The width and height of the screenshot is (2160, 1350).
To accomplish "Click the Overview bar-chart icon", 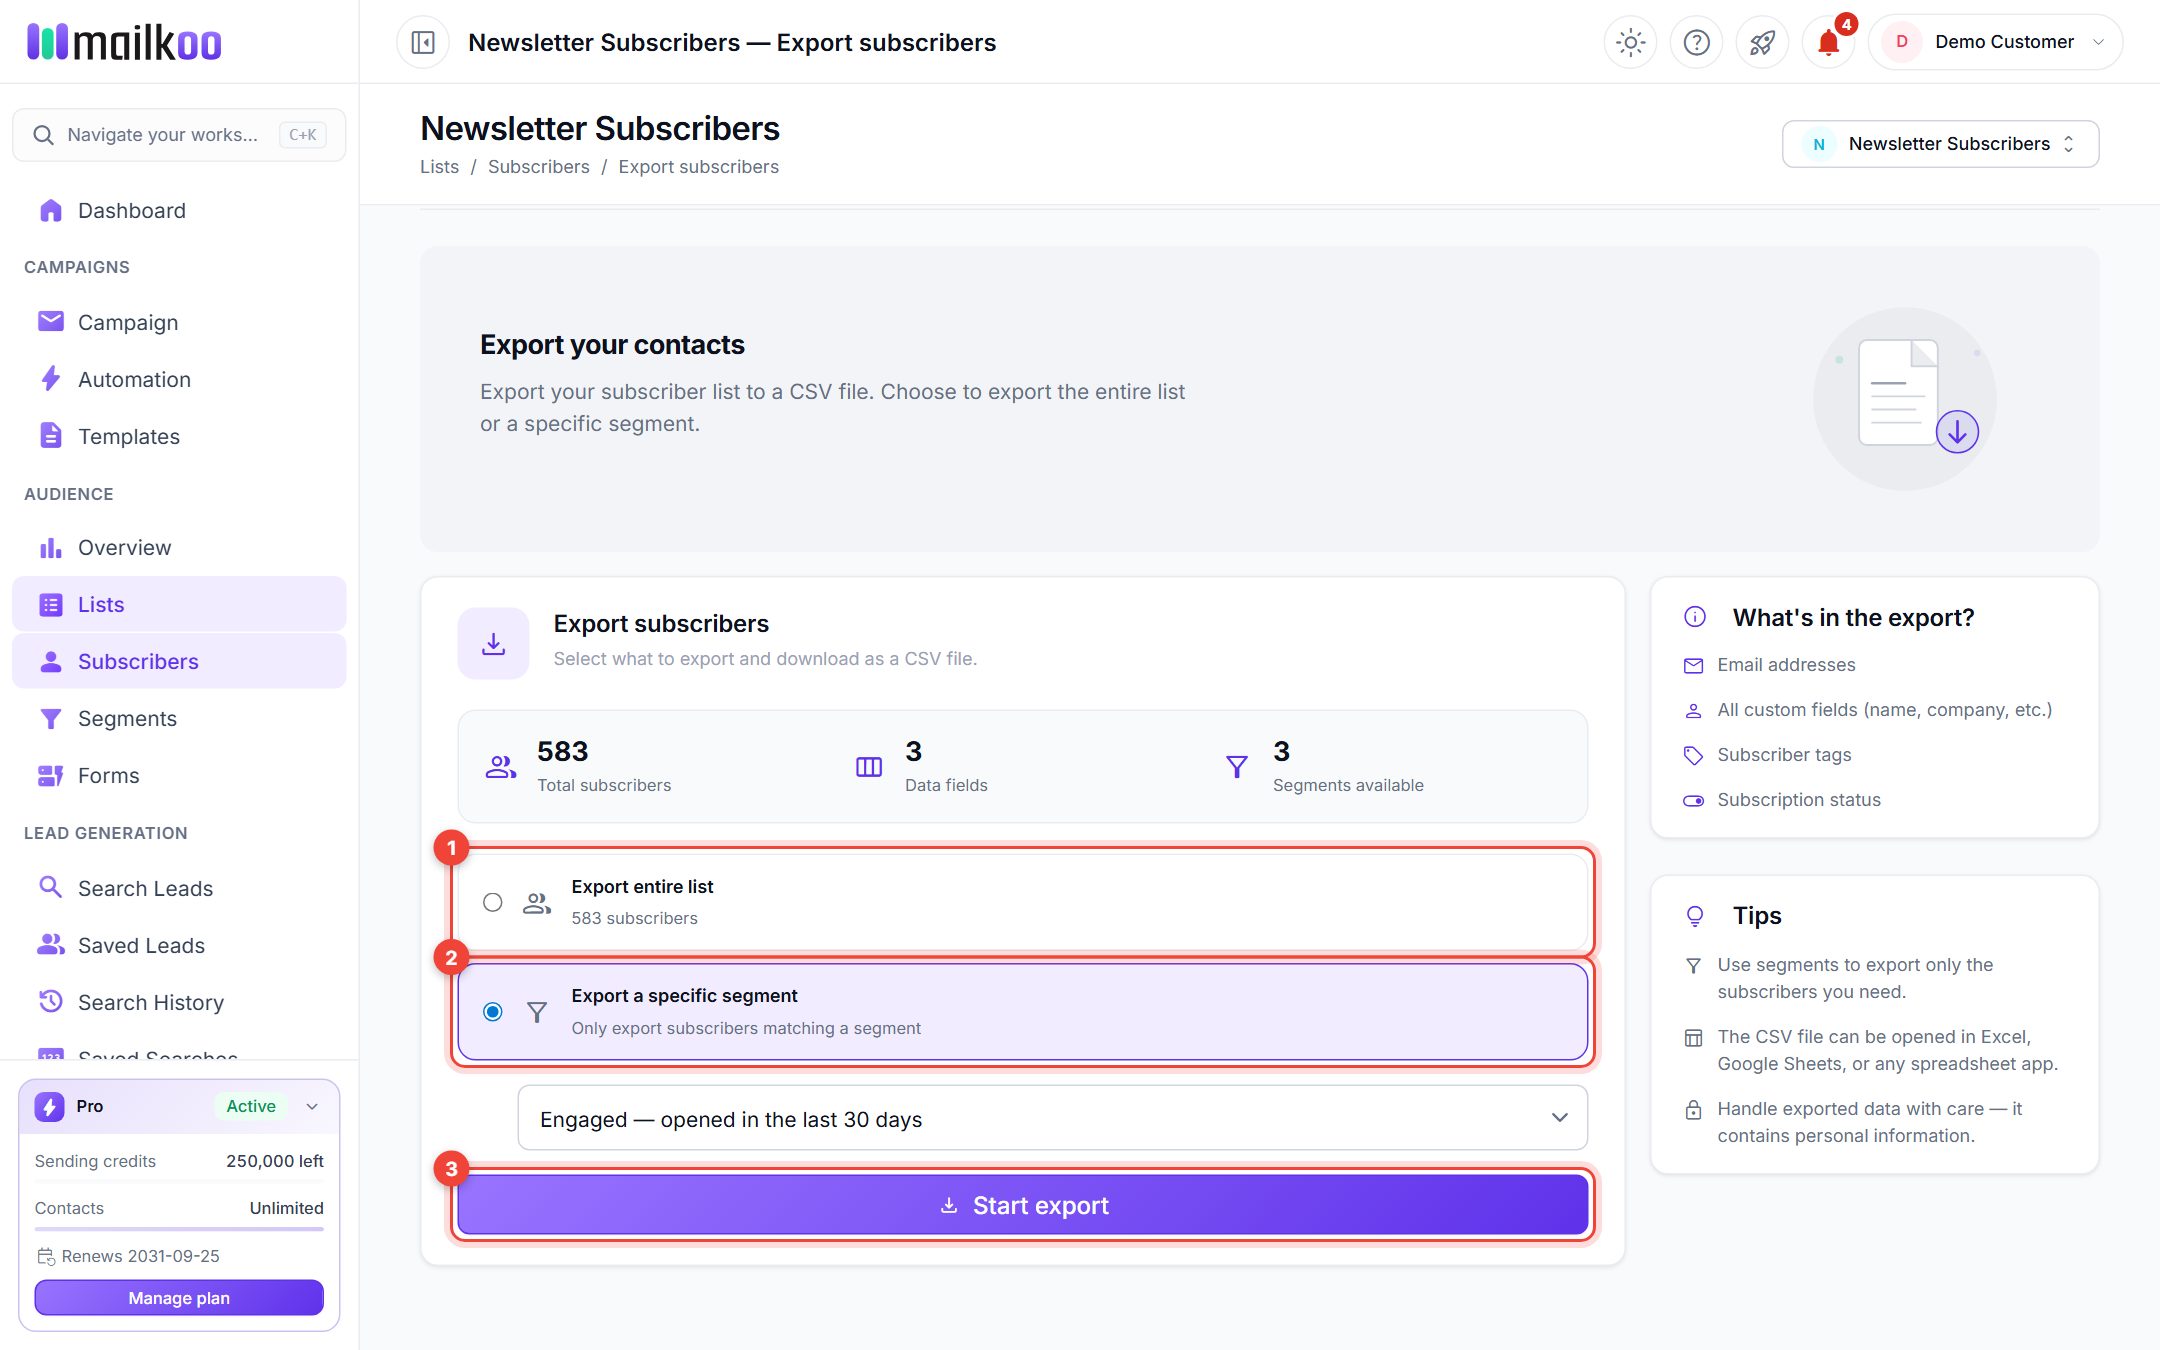I will (50, 548).
